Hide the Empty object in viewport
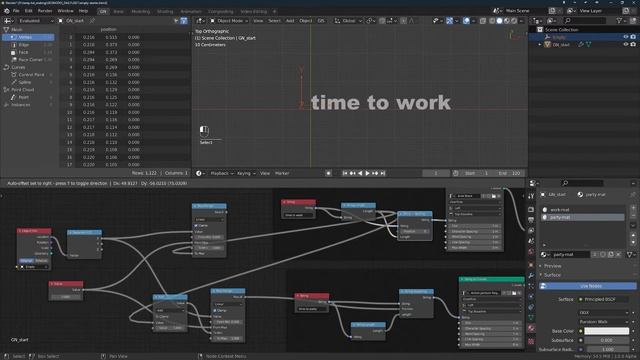This screenshot has height=360, width=640. click(x=626, y=37)
